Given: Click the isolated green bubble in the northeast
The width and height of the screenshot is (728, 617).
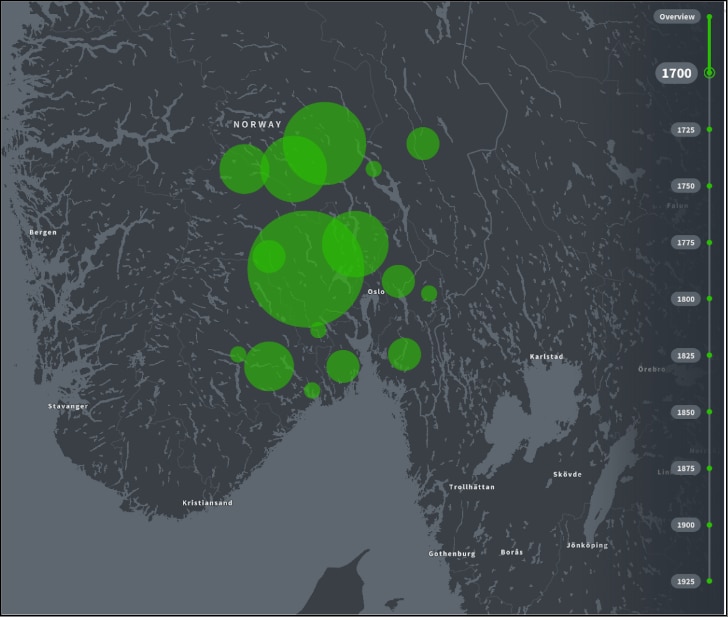Looking at the screenshot, I should pyautogui.click(x=423, y=143).
